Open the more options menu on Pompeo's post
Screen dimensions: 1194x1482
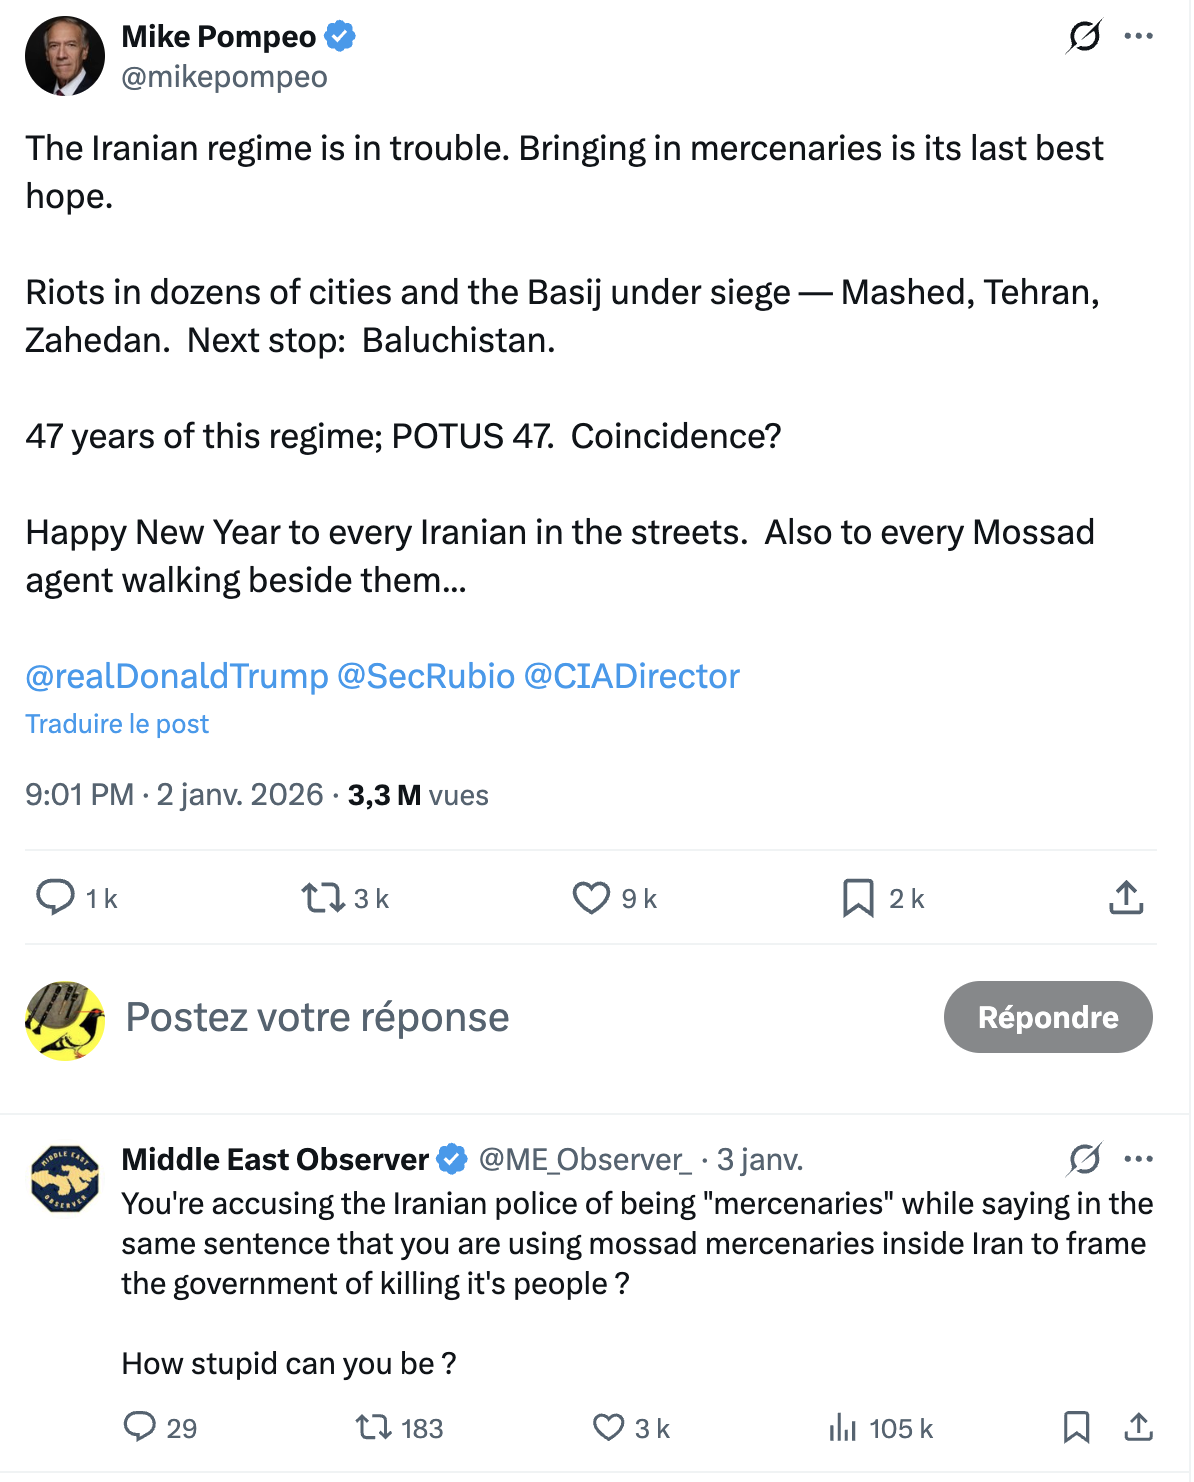[1138, 37]
